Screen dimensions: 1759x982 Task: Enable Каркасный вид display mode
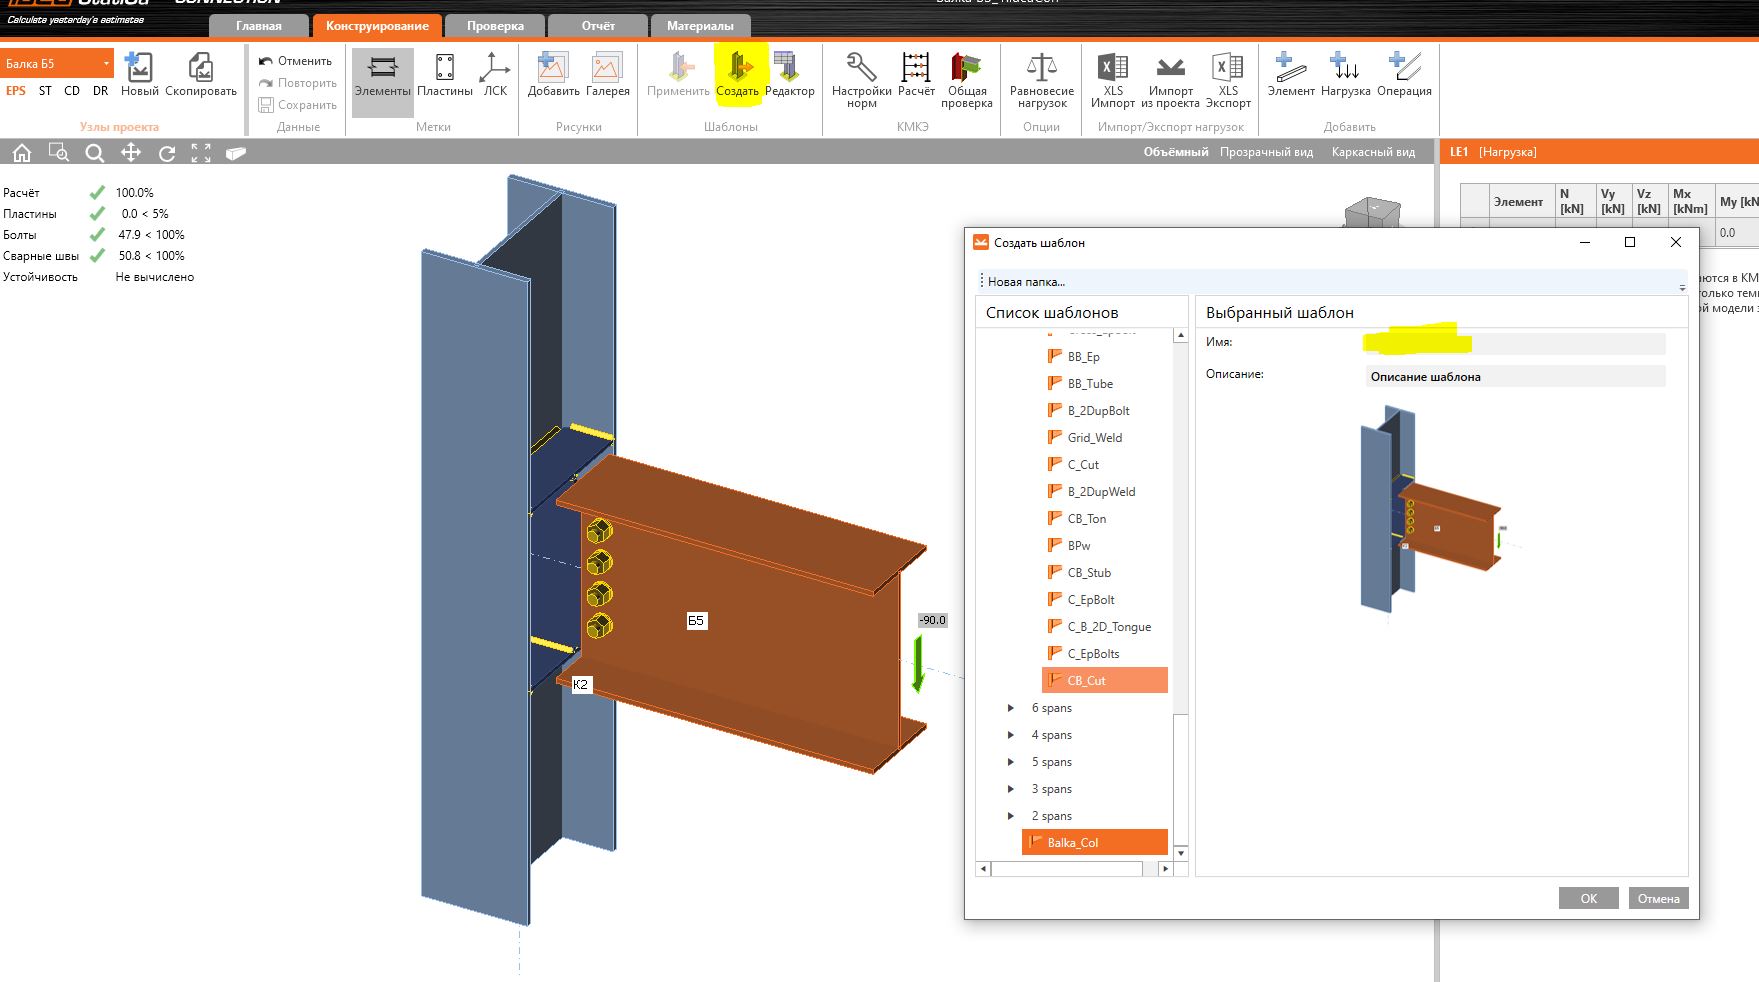pos(1373,152)
